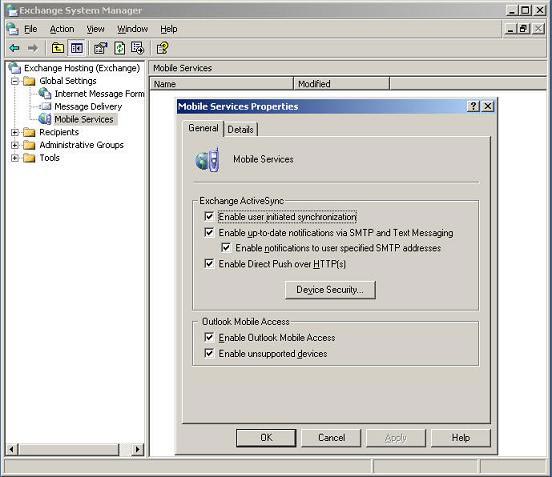Image resolution: width=552 pixels, height=477 pixels.
Task: Select the Global Settings folder
Action: coord(68,81)
